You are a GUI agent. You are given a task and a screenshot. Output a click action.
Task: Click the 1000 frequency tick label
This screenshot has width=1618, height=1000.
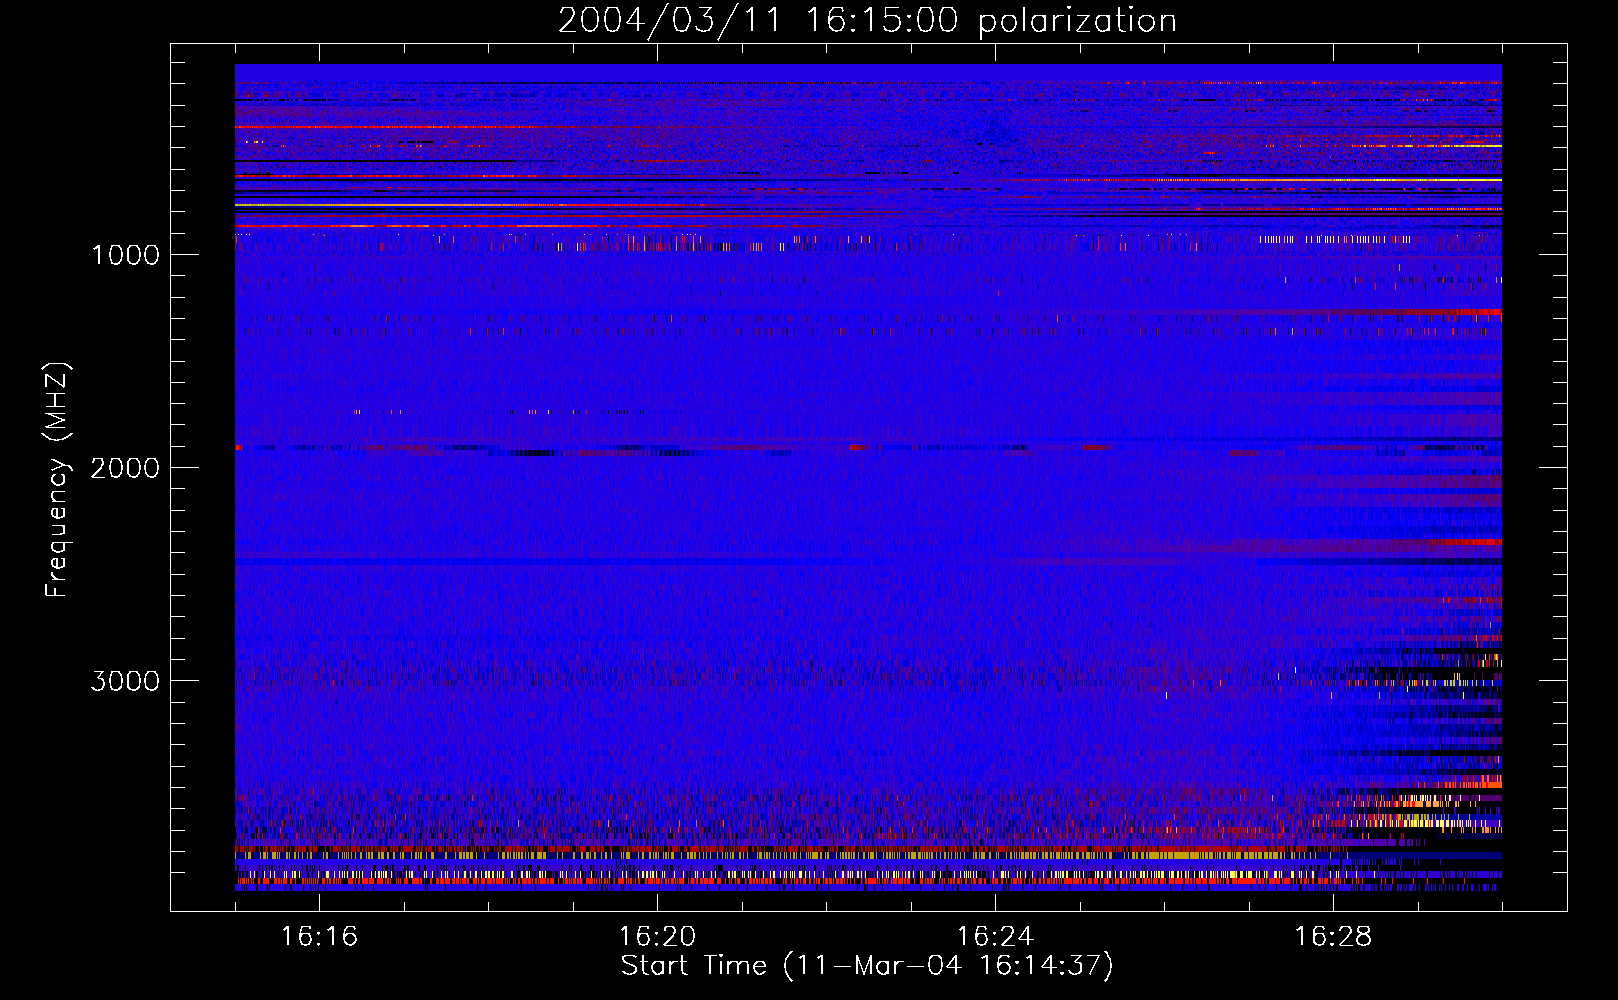tap(125, 255)
